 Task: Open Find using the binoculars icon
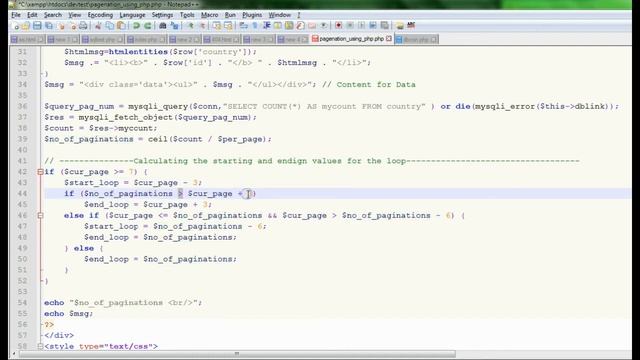162,26
